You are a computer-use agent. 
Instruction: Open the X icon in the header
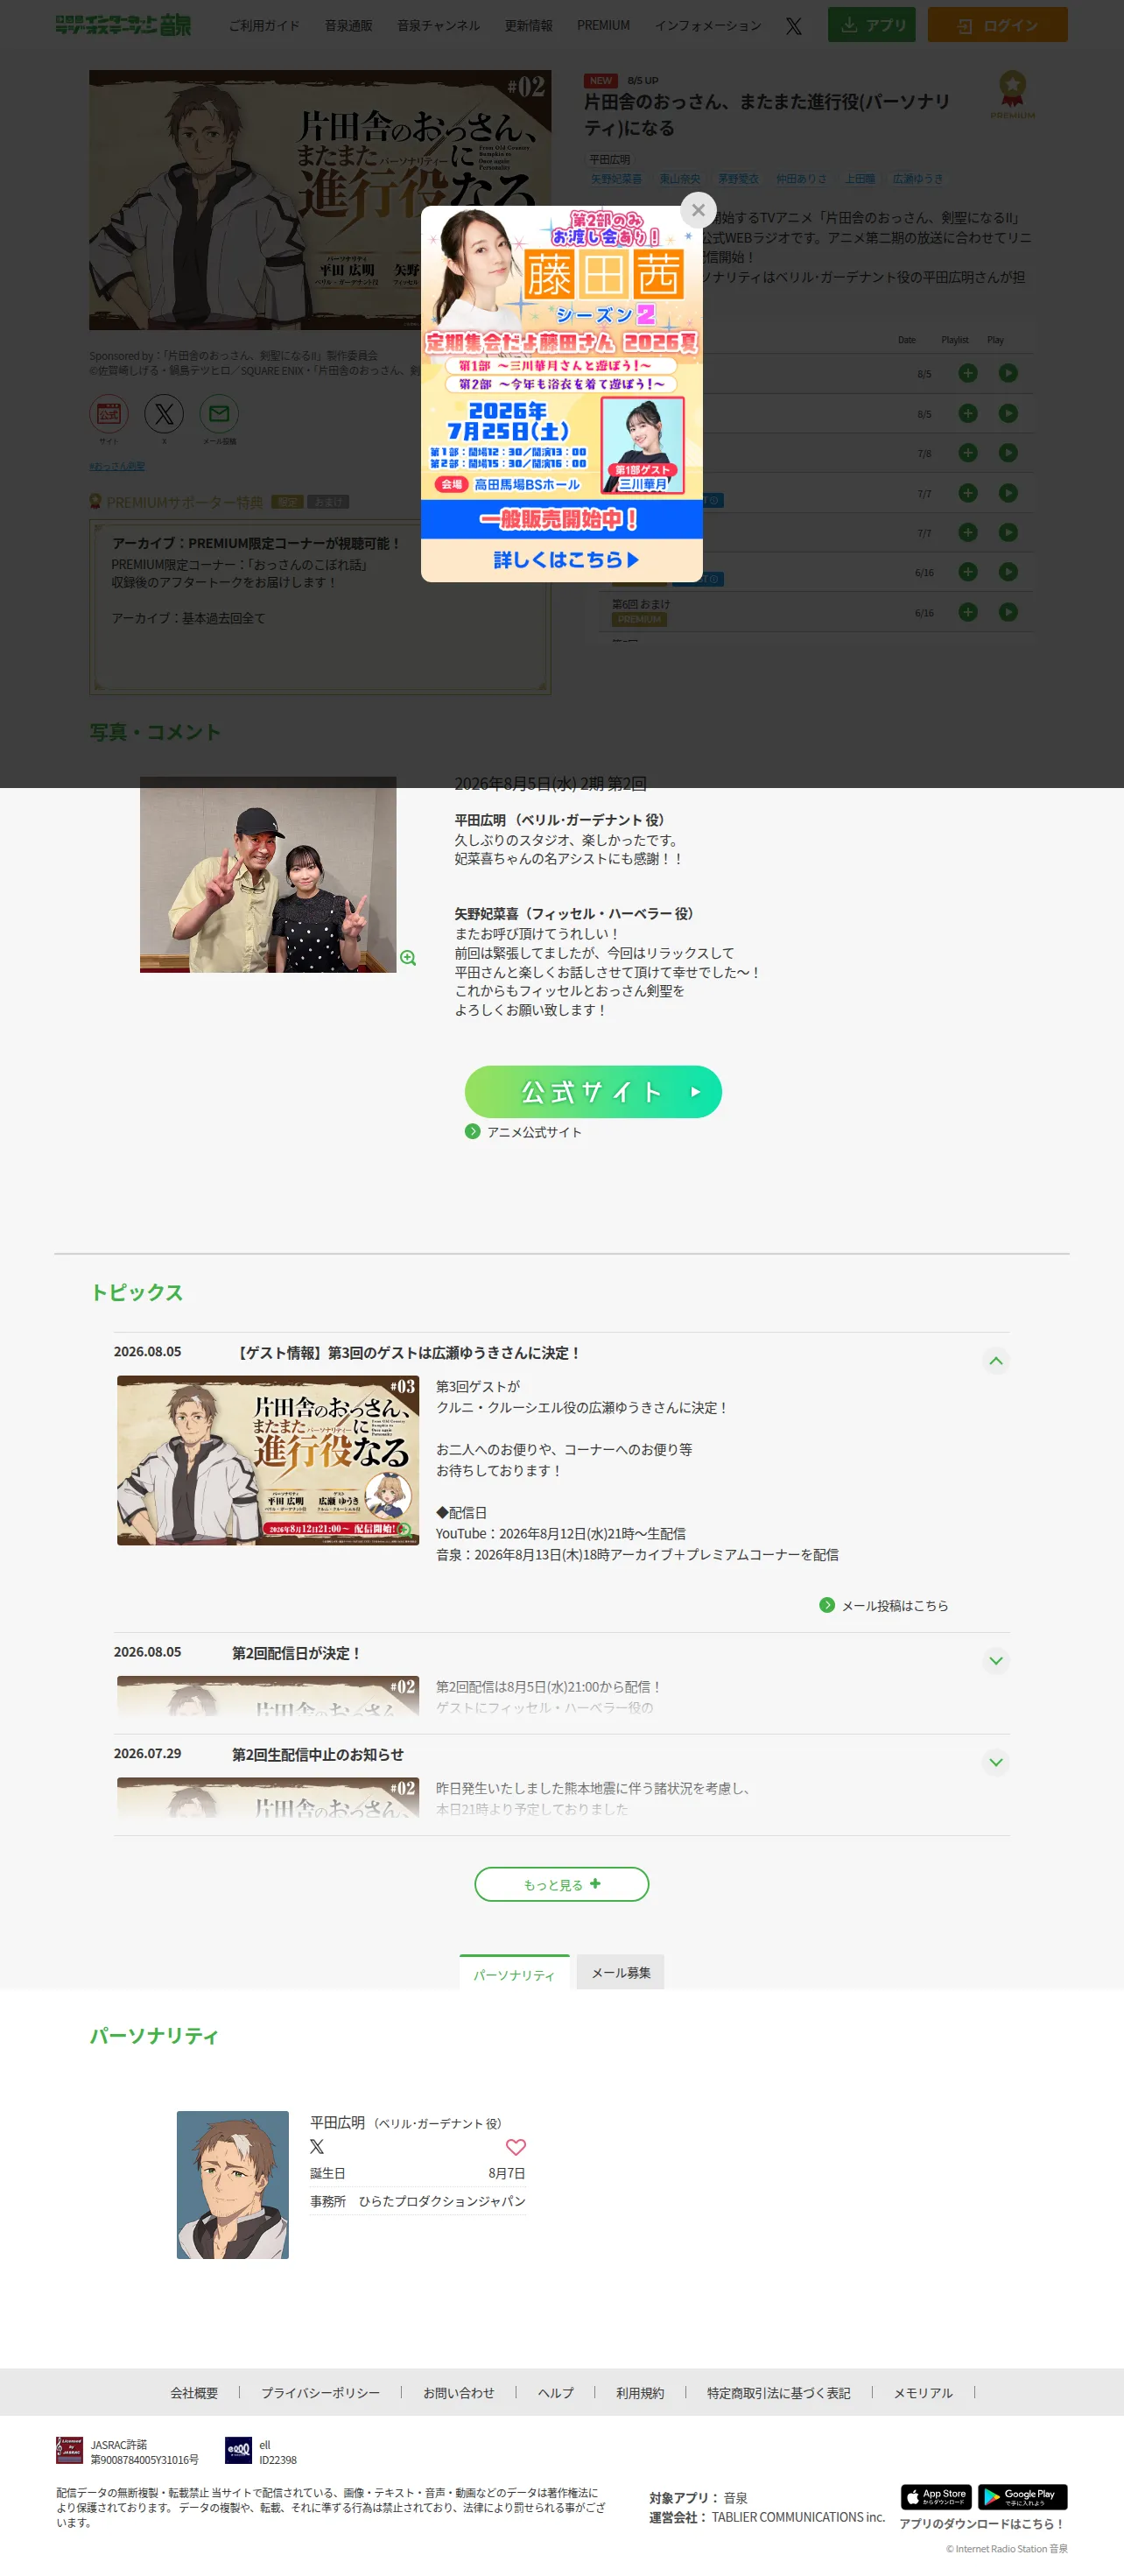tap(794, 26)
